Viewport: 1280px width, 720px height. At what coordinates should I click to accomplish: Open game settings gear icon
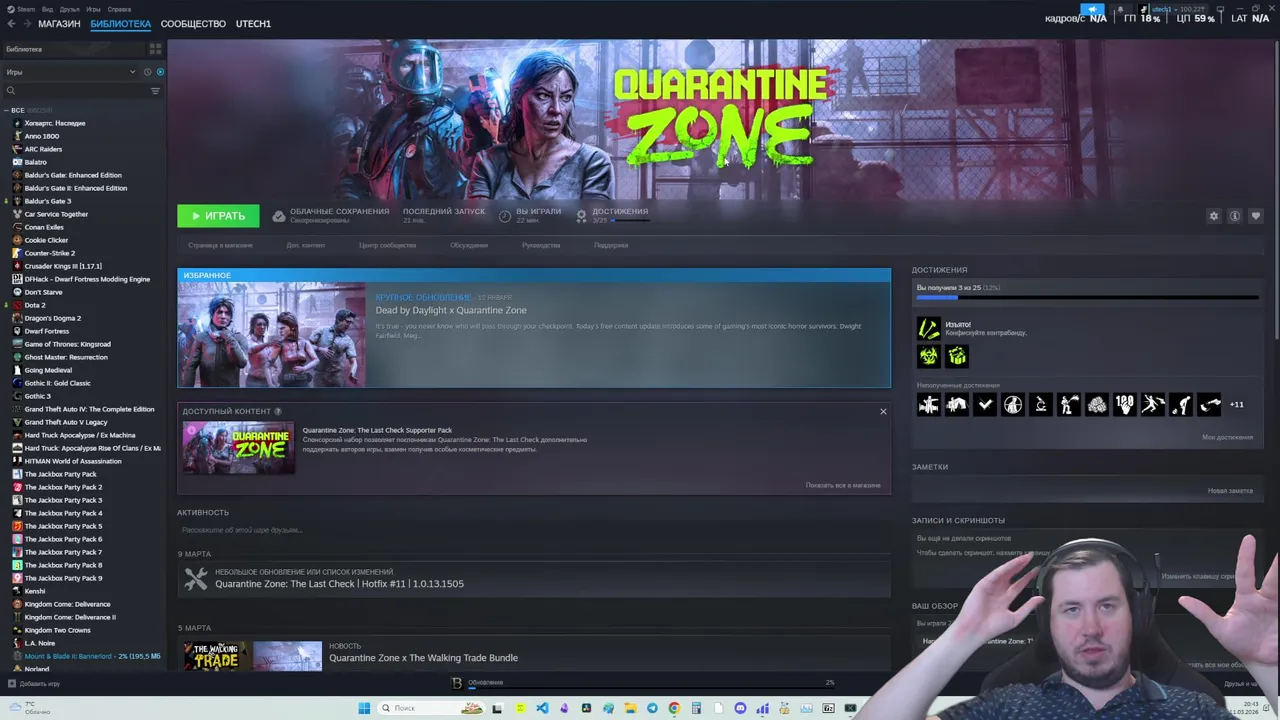[x=1214, y=216]
